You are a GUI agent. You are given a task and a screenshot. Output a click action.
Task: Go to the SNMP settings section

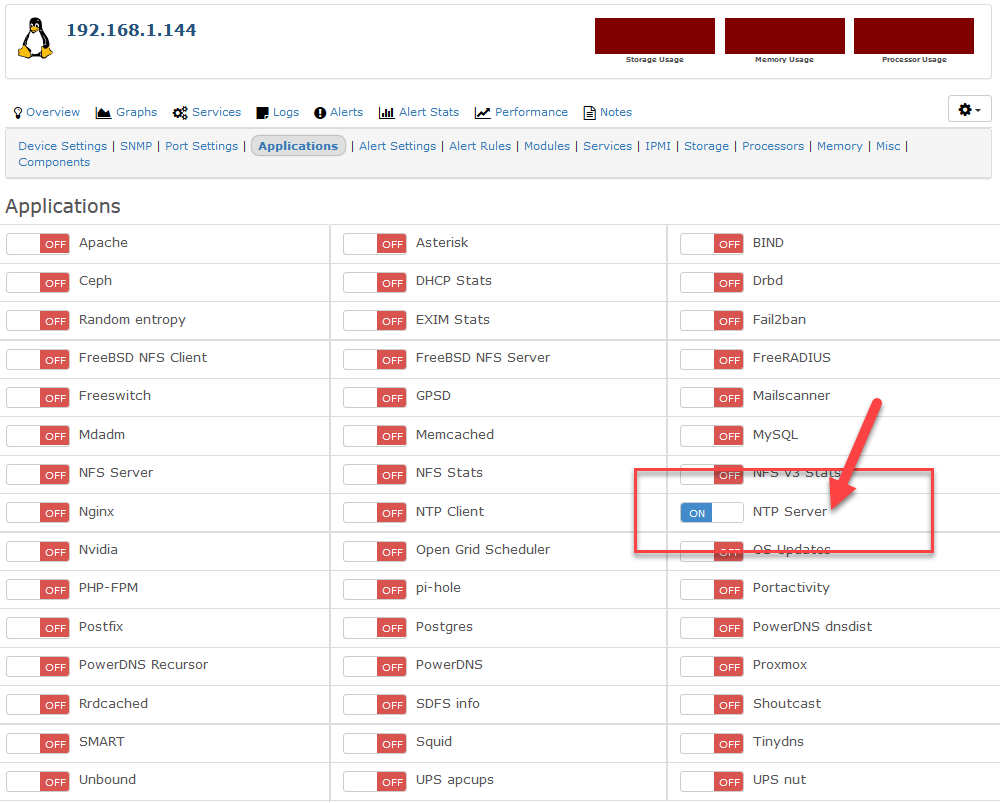coord(136,146)
